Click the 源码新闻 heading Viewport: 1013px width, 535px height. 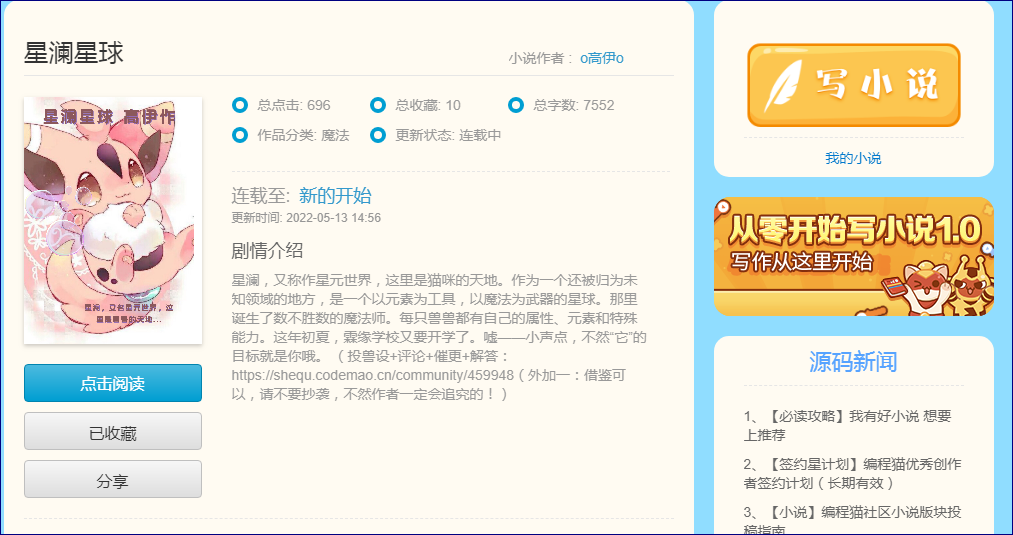coord(853,362)
